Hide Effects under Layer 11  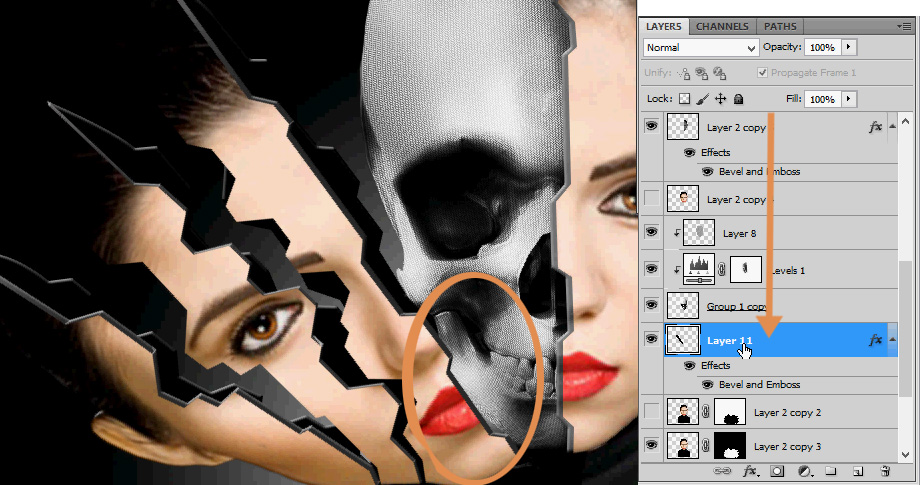(x=689, y=365)
